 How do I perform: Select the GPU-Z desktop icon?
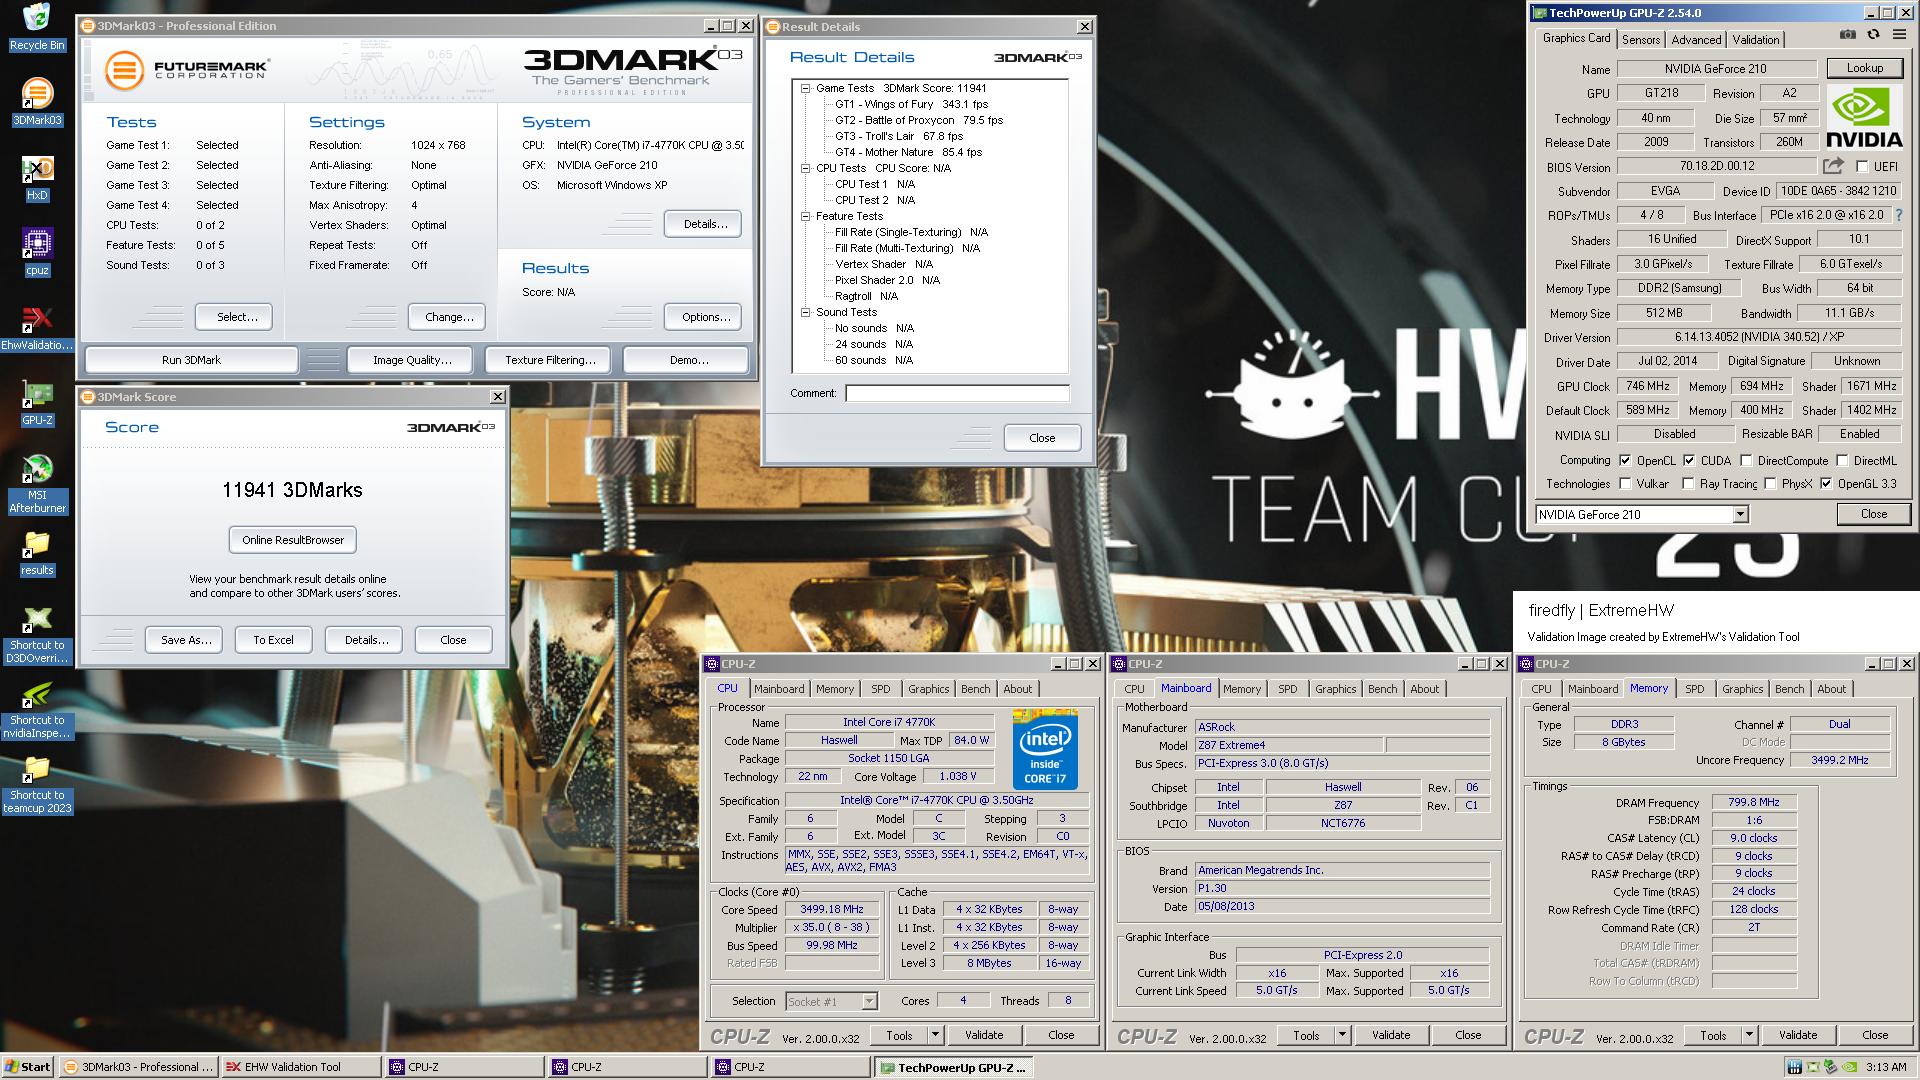(37, 403)
